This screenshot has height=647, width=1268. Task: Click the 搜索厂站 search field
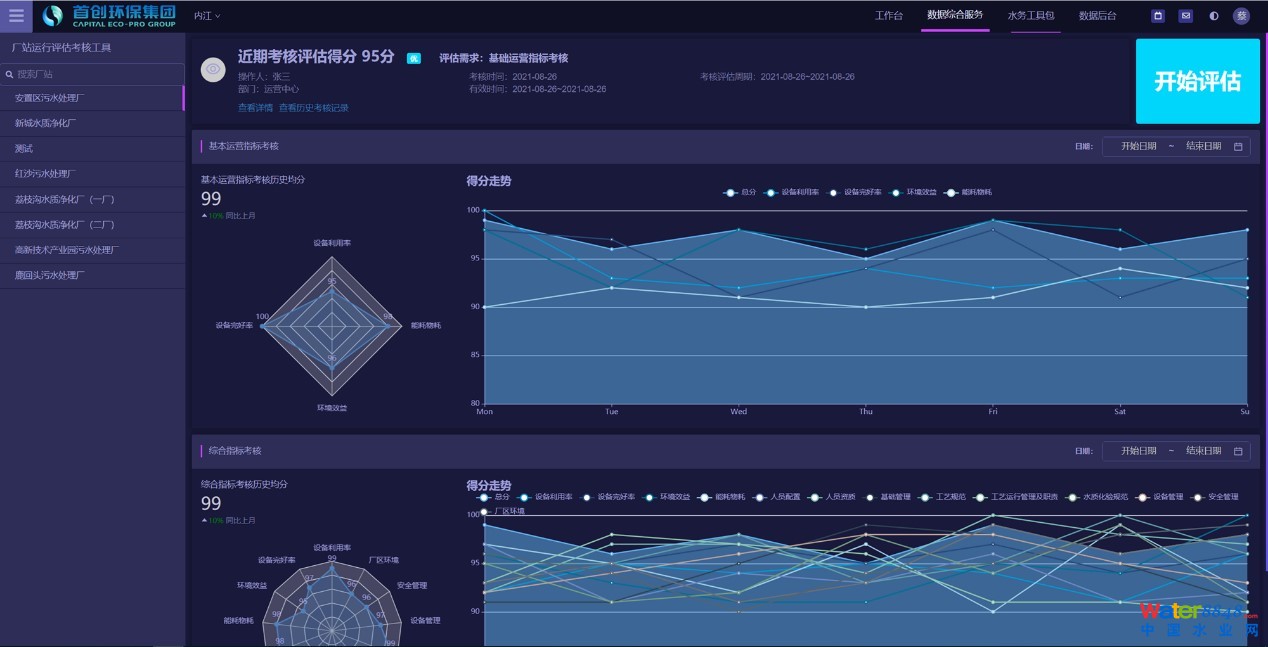click(x=95, y=74)
